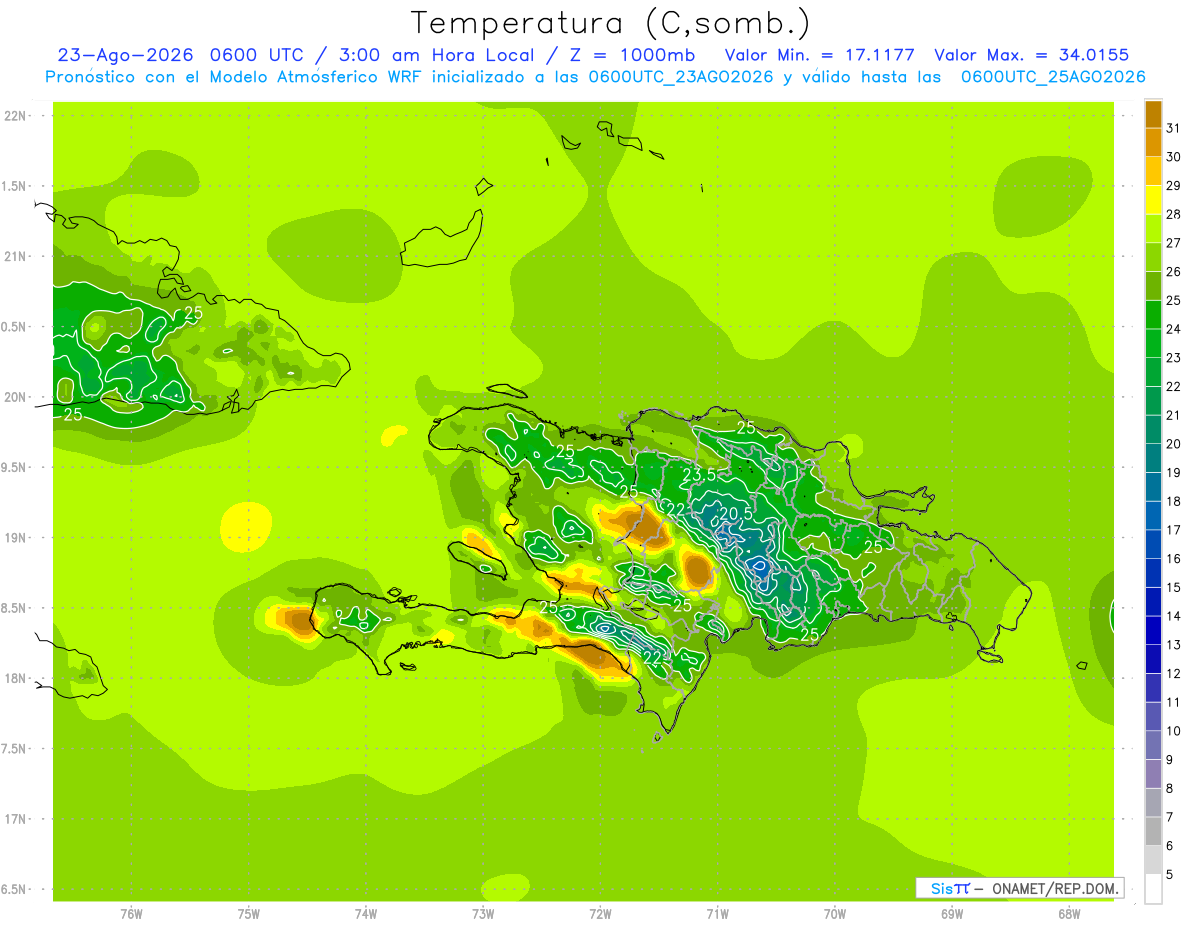Pick the yellow swatch between 28 and 29
The height and width of the screenshot is (927, 1200).
click(x=1153, y=199)
